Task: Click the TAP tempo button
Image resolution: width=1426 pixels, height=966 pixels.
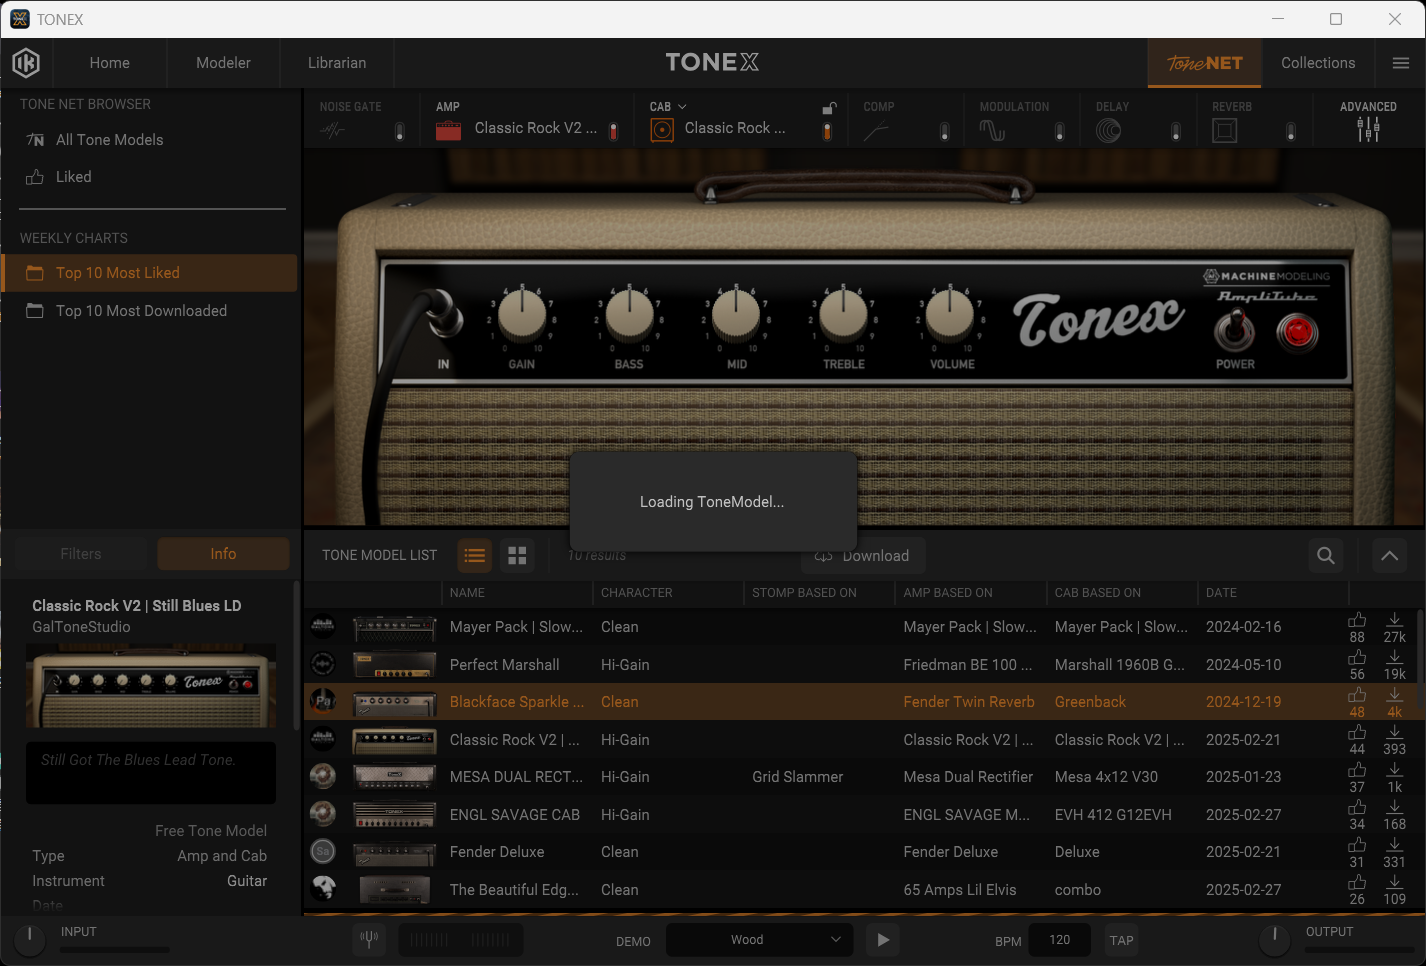Action: [x=1122, y=940]
